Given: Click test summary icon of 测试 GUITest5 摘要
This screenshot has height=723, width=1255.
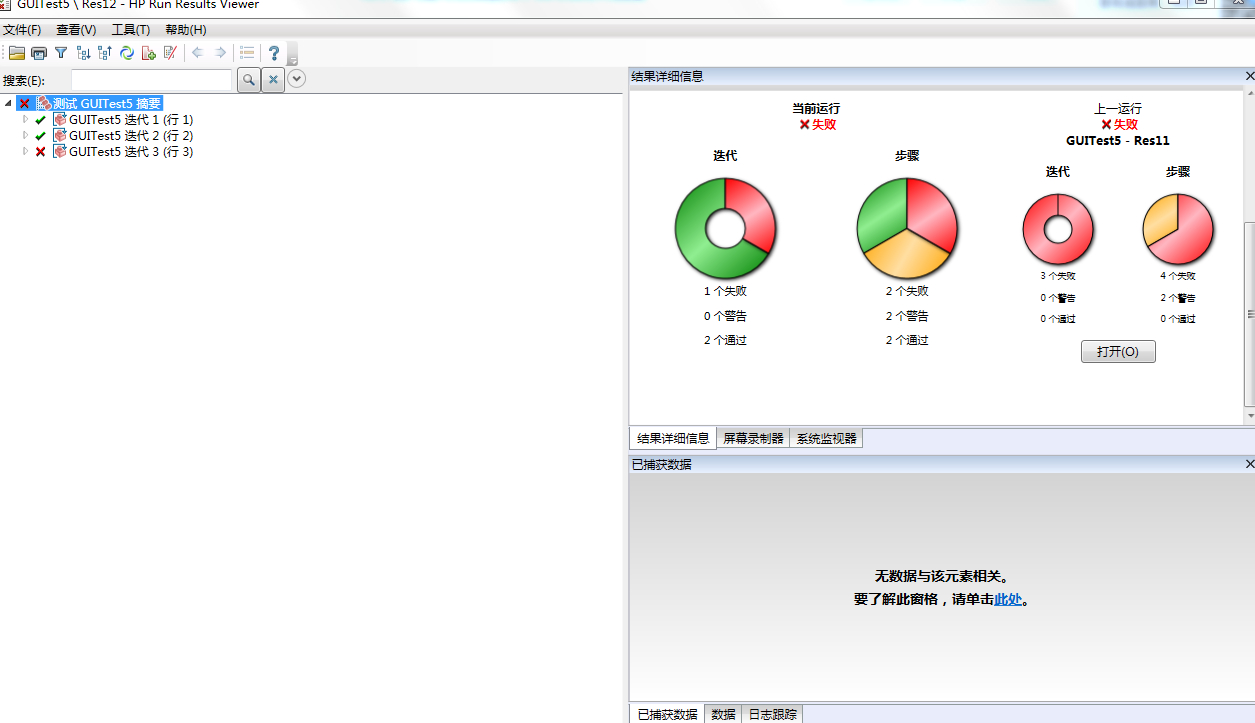Looking at the screenshot, I should (x=44, y=104).
